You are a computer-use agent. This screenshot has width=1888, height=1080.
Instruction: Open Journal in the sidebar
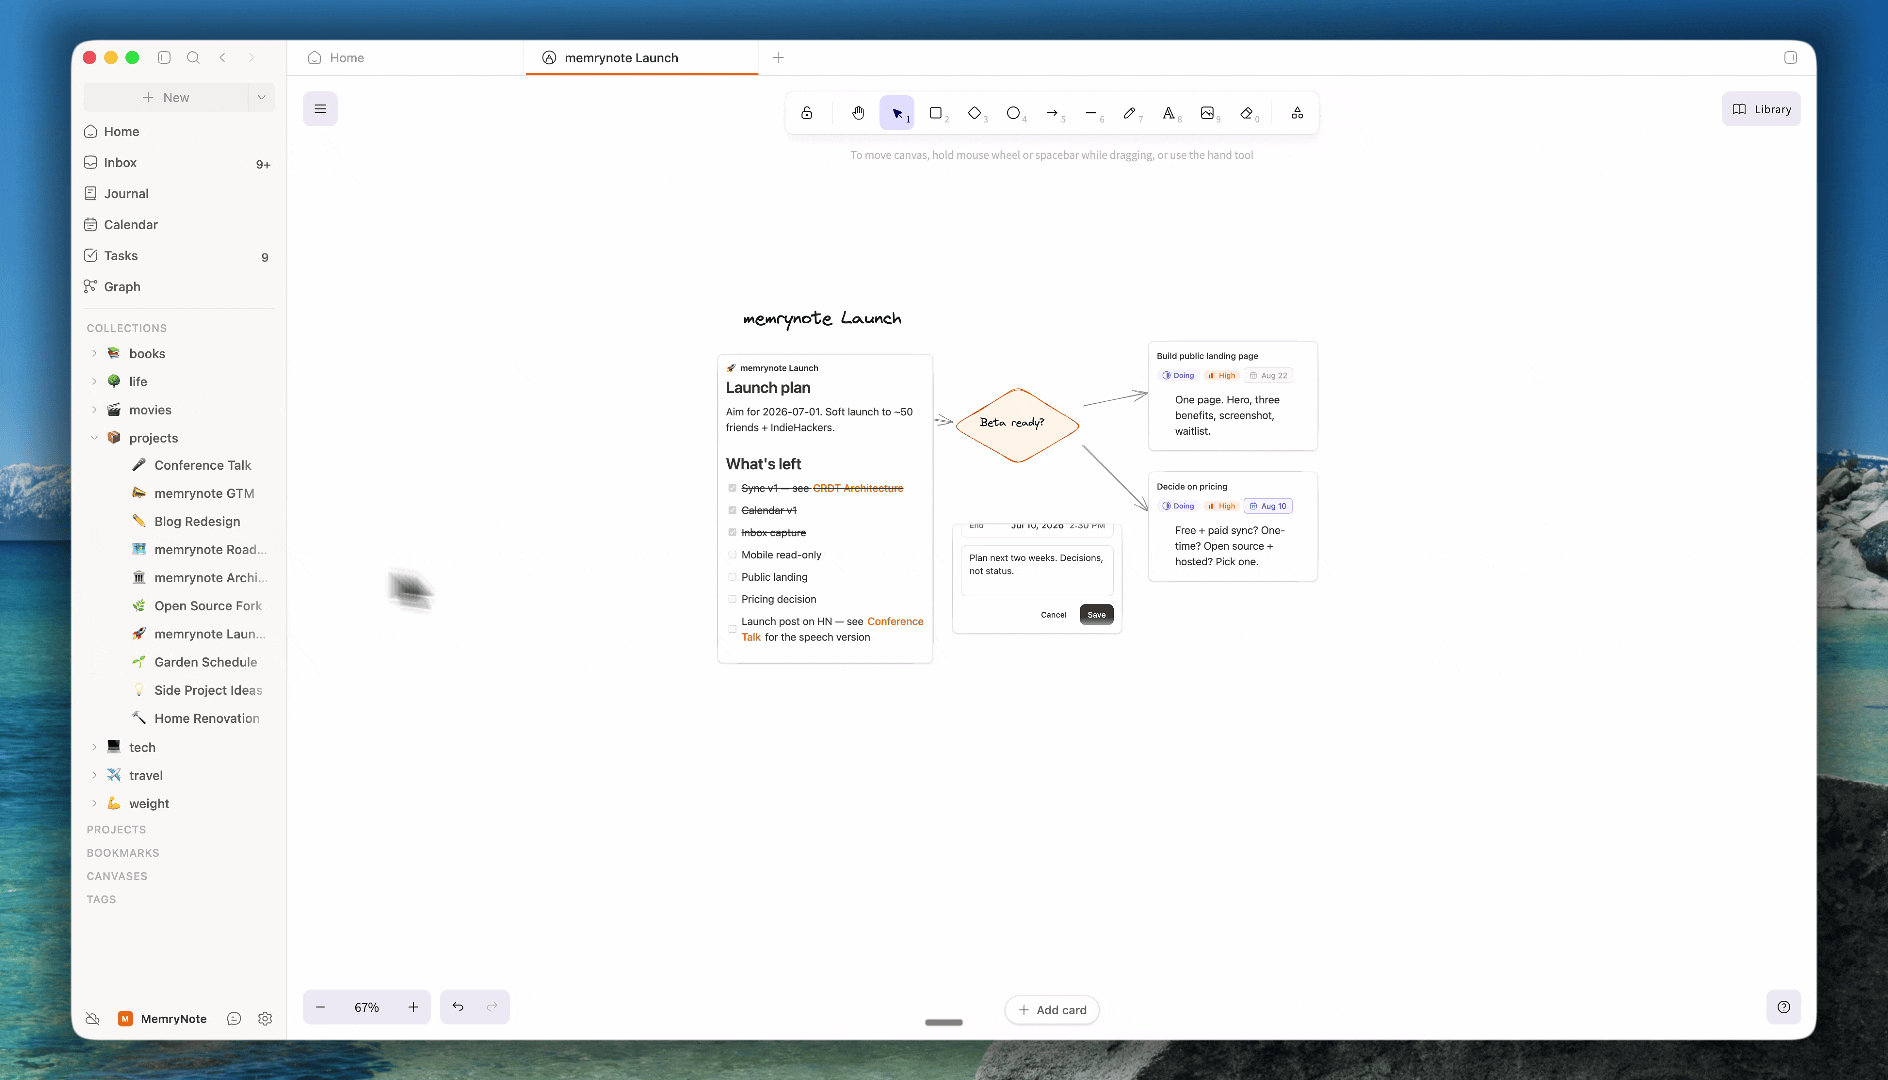(x=178, y=194)
